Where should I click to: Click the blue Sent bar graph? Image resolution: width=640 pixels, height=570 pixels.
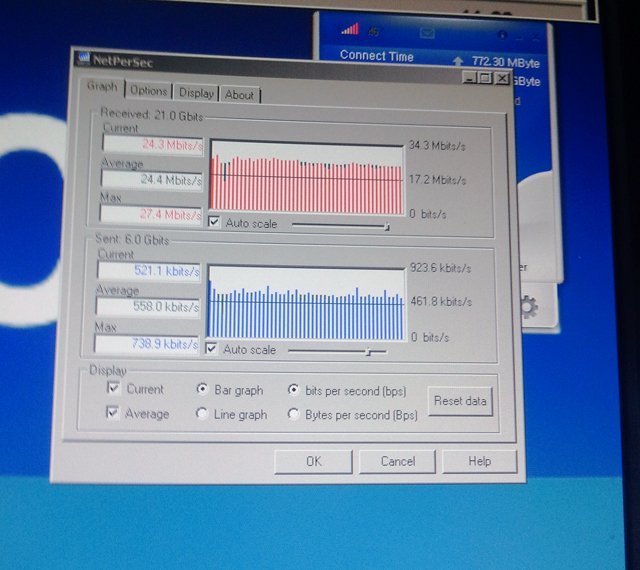tap(306, 303)
